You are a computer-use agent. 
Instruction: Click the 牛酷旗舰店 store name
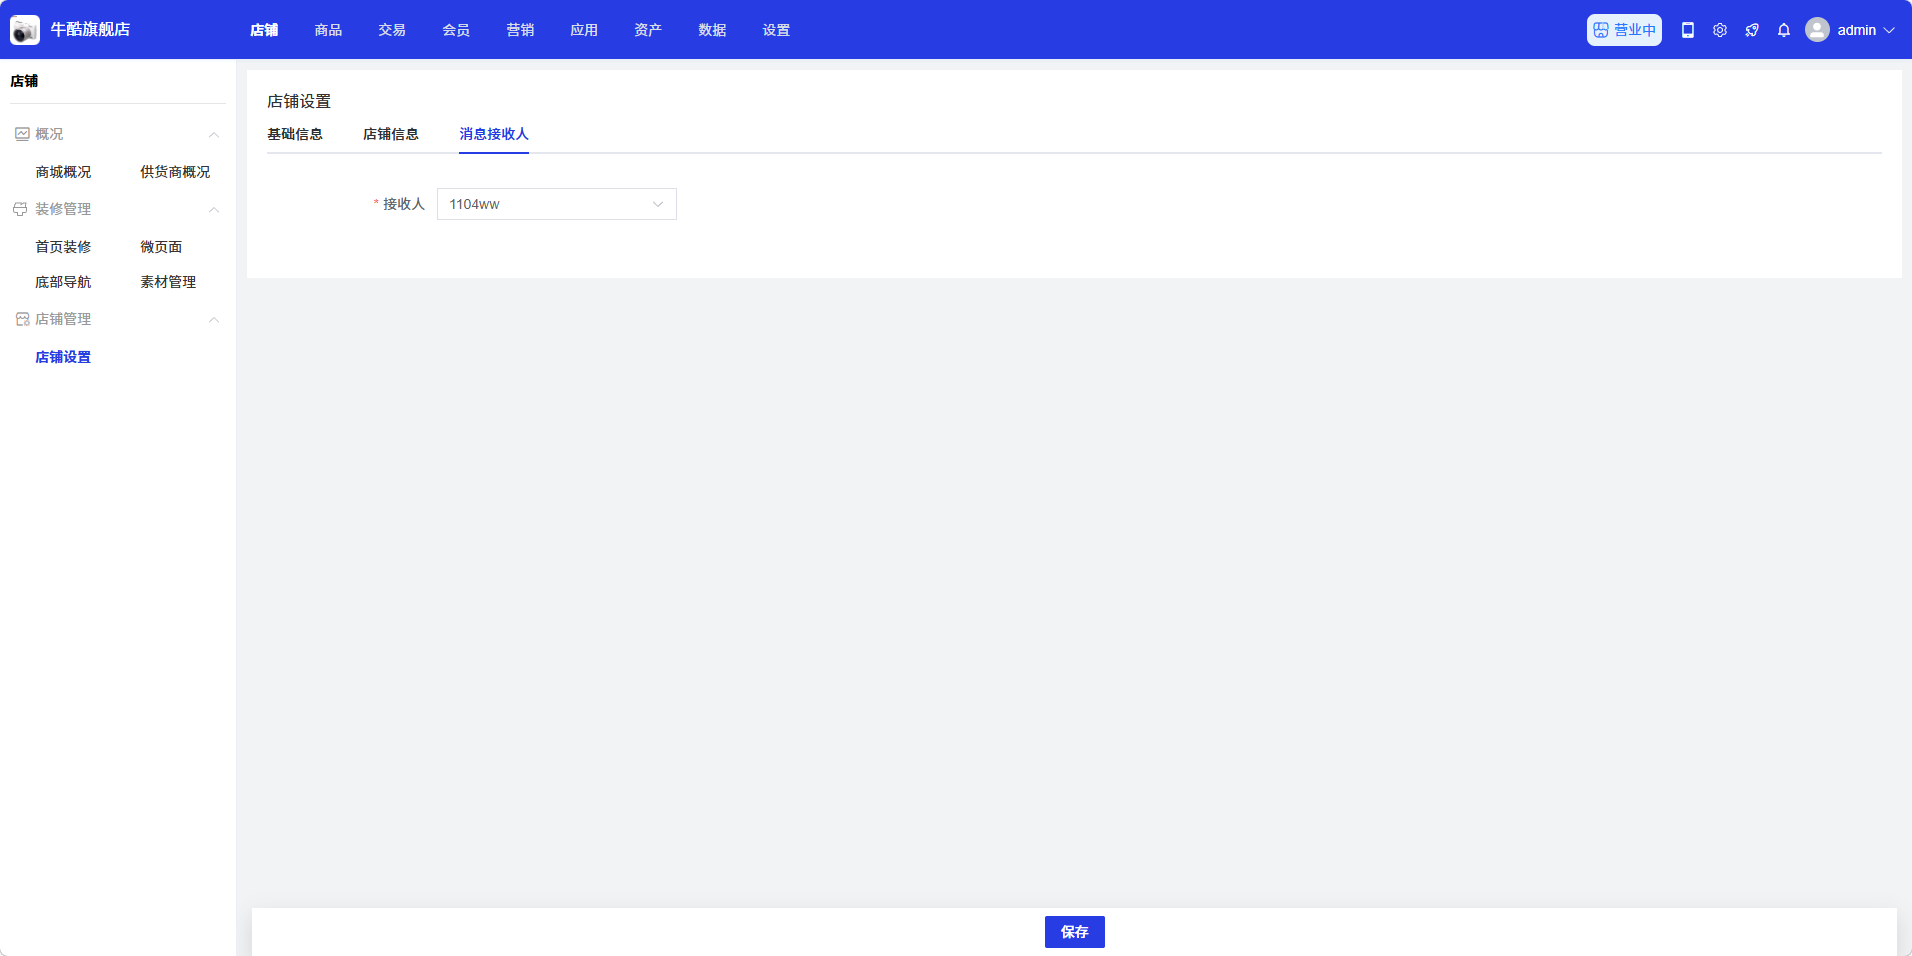[90, 30]
